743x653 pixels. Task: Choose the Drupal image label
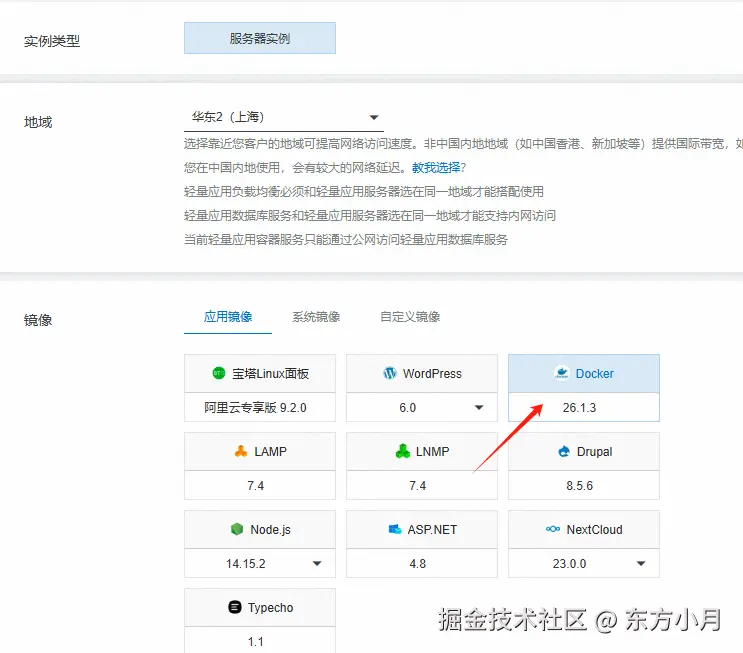(595, 452)
